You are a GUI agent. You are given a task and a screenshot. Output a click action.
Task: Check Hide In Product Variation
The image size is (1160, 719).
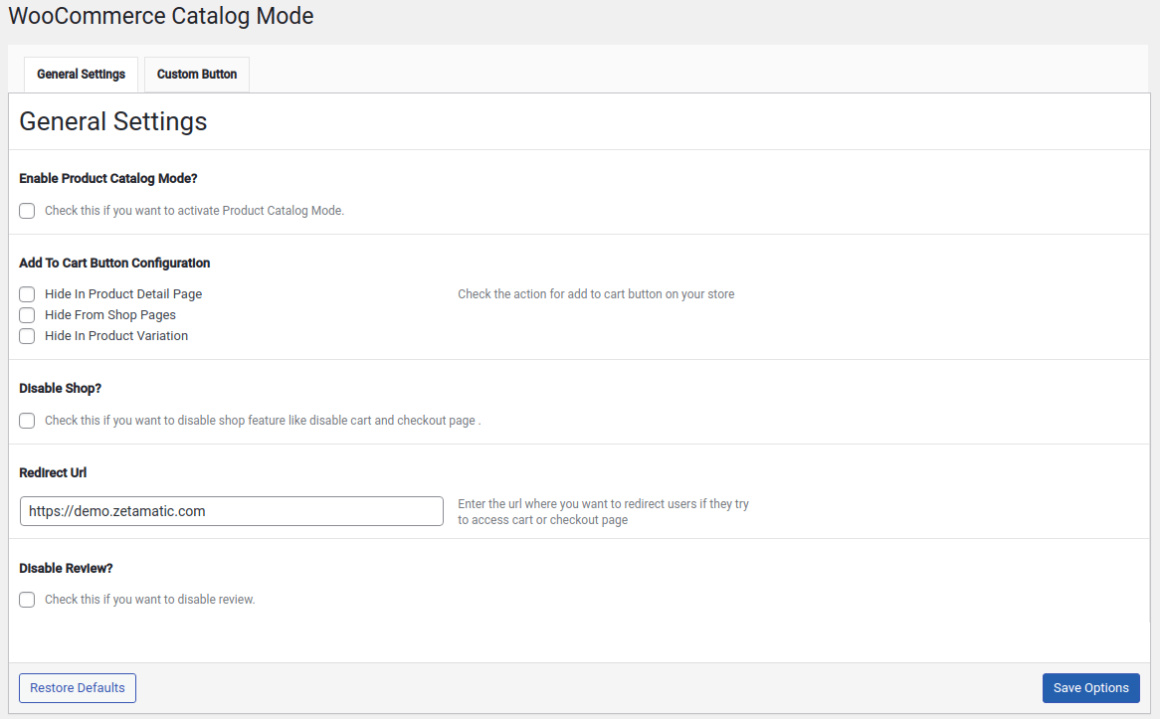click(x=26, y=335)
